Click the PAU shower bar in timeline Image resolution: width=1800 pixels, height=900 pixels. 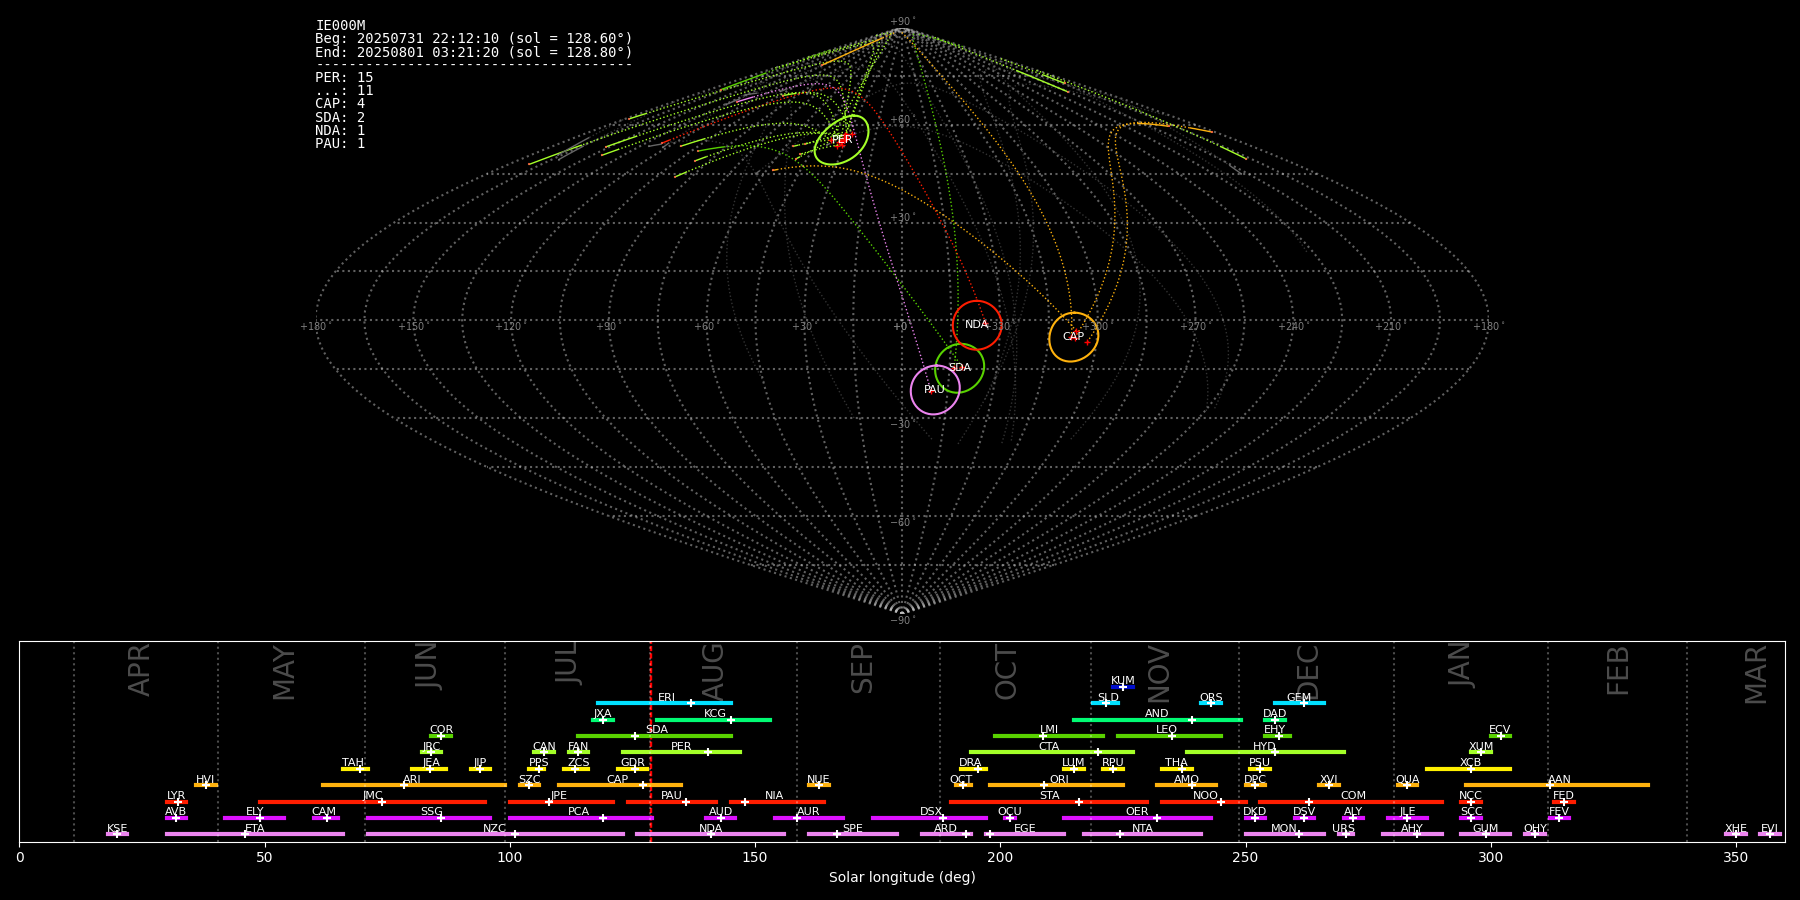tap(672, 802)
